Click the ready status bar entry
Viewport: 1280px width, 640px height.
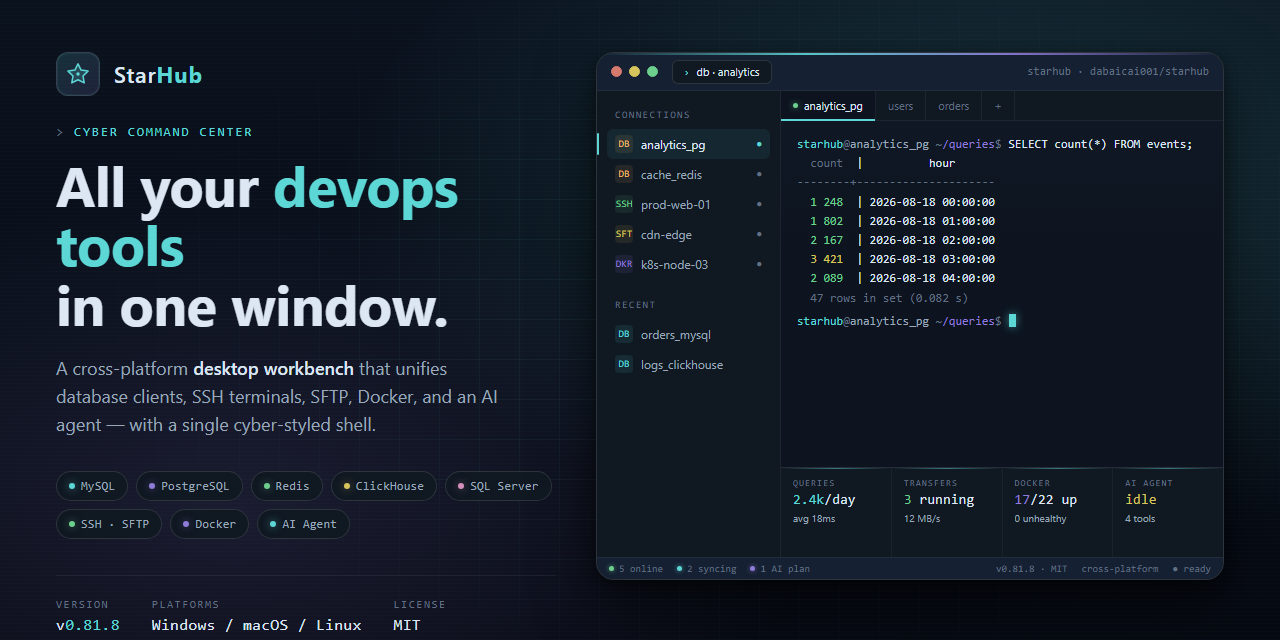click(x=1192, y=569)
